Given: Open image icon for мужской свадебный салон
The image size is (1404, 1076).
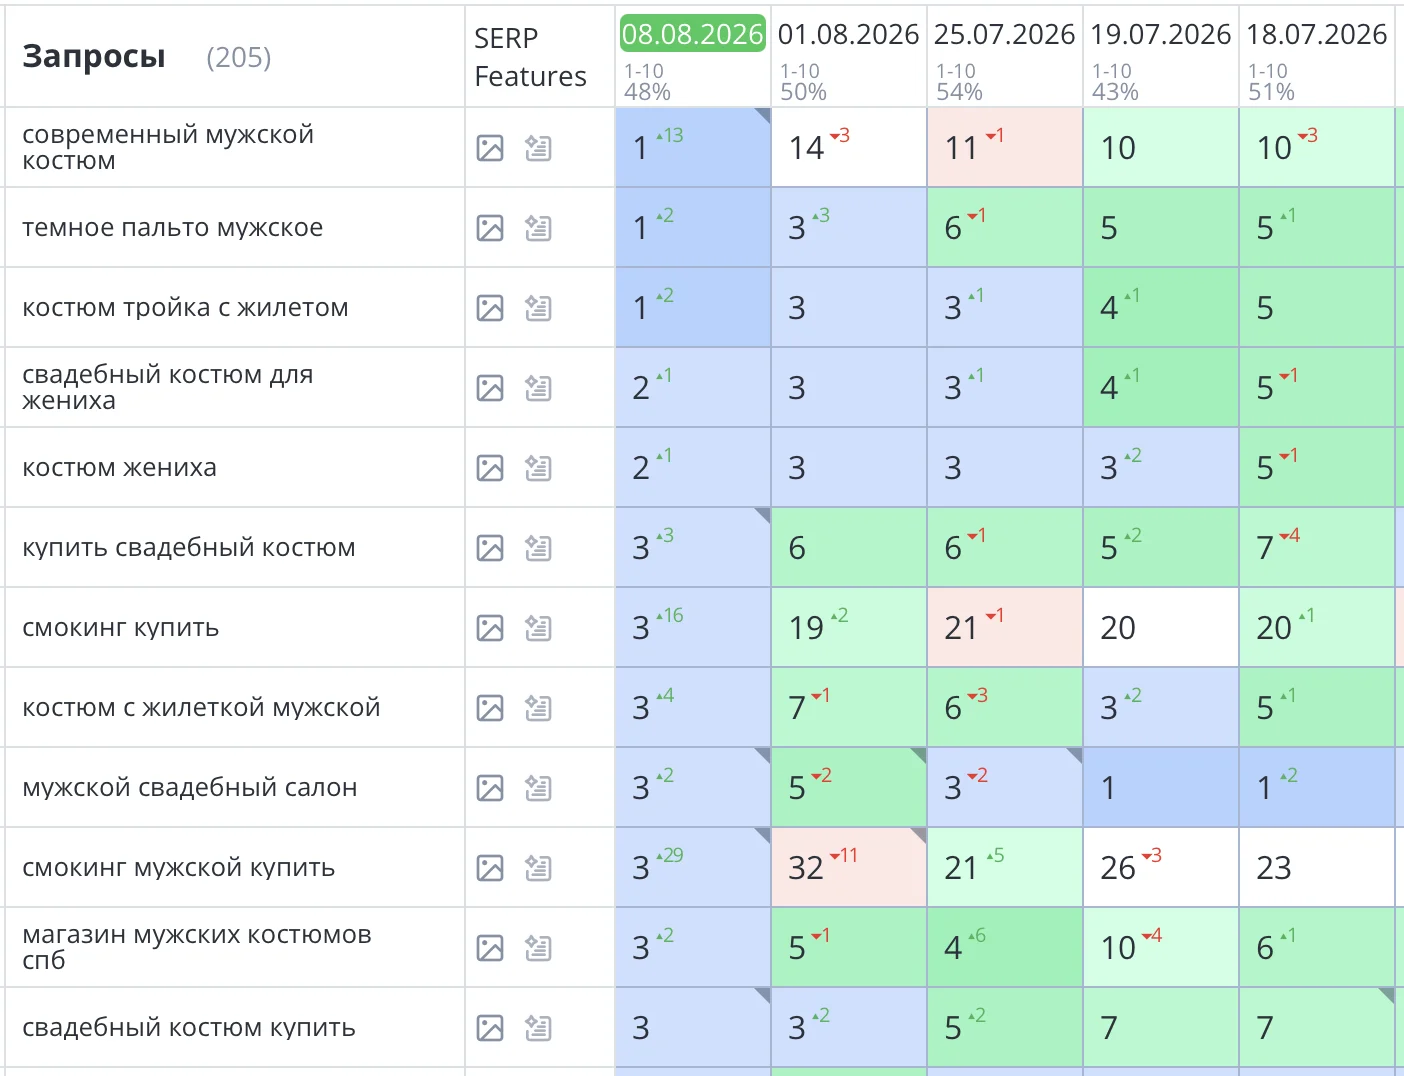Looking at the screenshot, I should click(490, 788).
